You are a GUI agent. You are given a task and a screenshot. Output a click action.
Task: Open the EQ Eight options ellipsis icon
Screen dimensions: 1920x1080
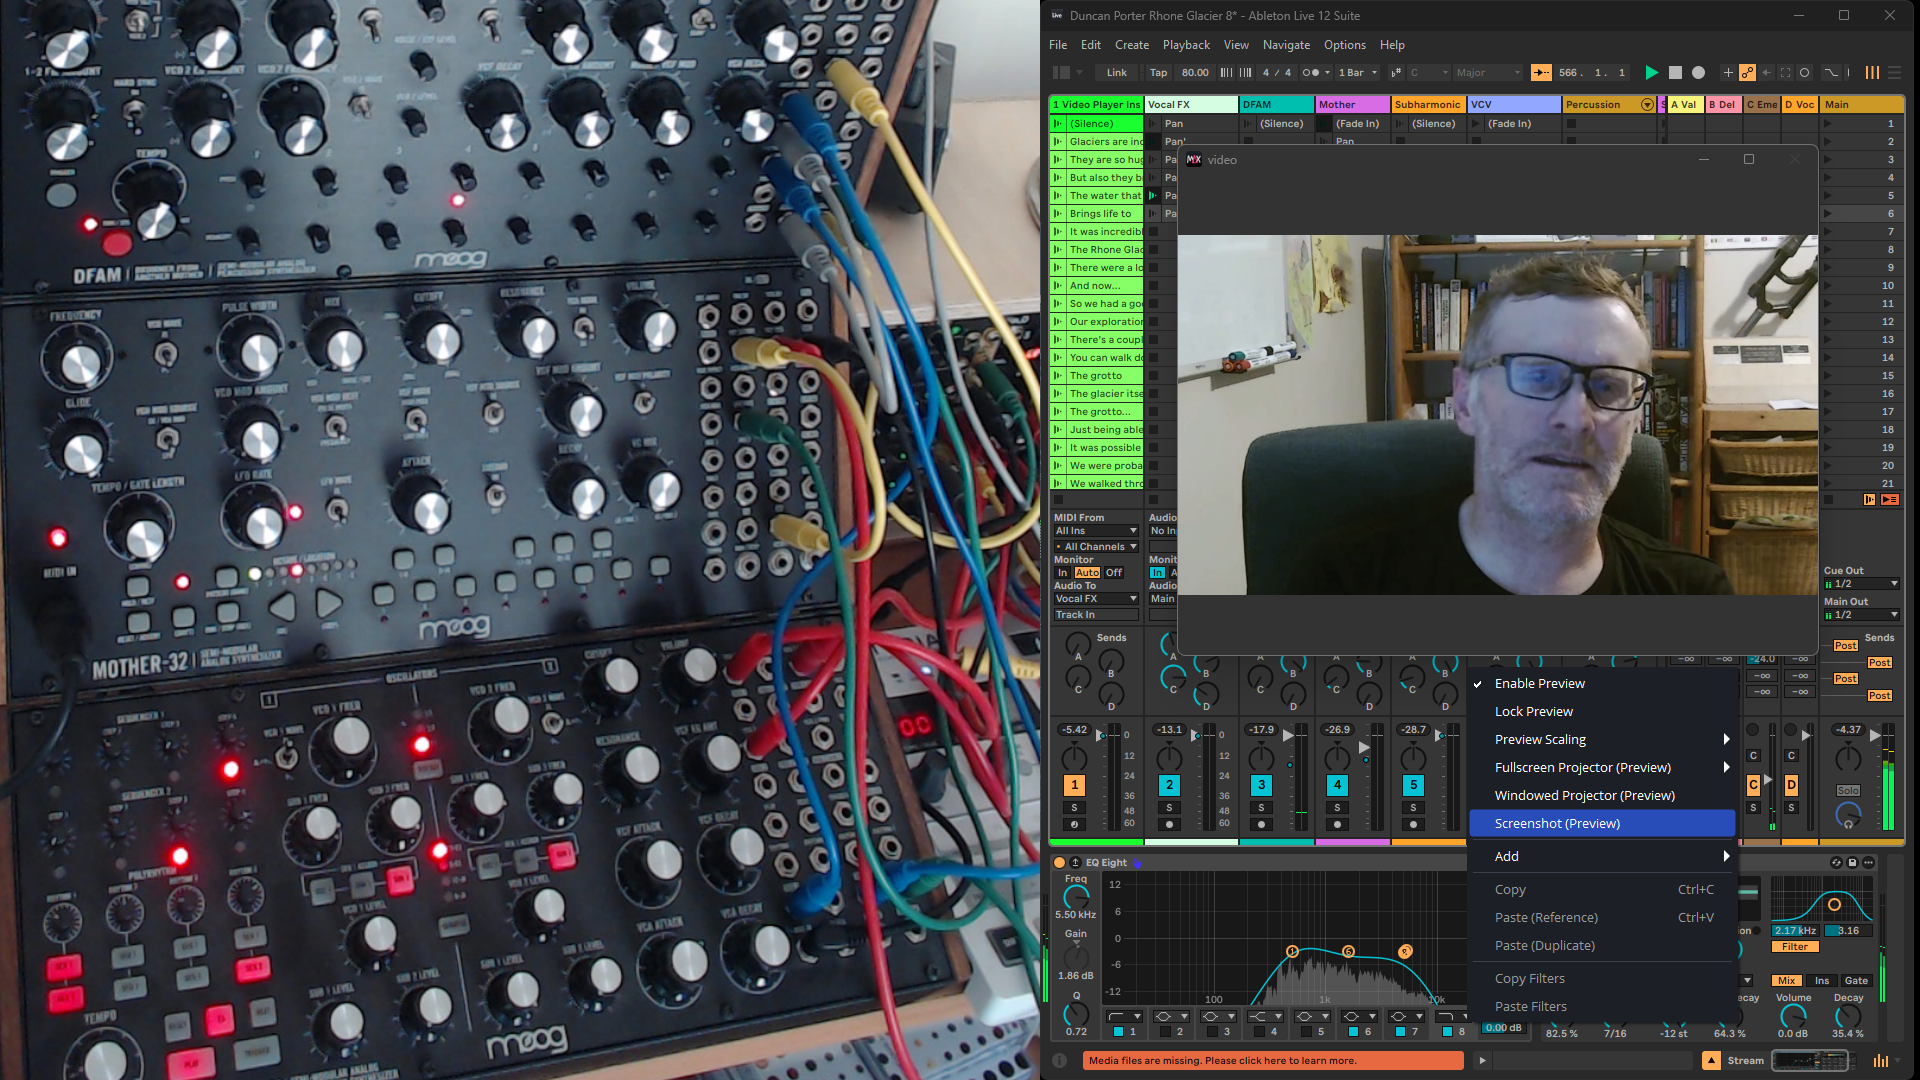1868,862
